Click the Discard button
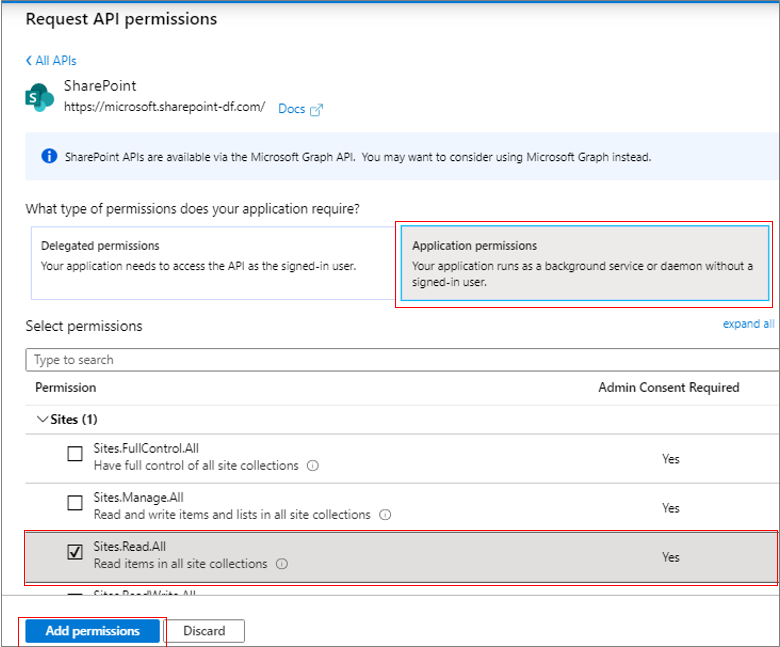Viewport: 780px width, 647px height. tap(204, 631)
